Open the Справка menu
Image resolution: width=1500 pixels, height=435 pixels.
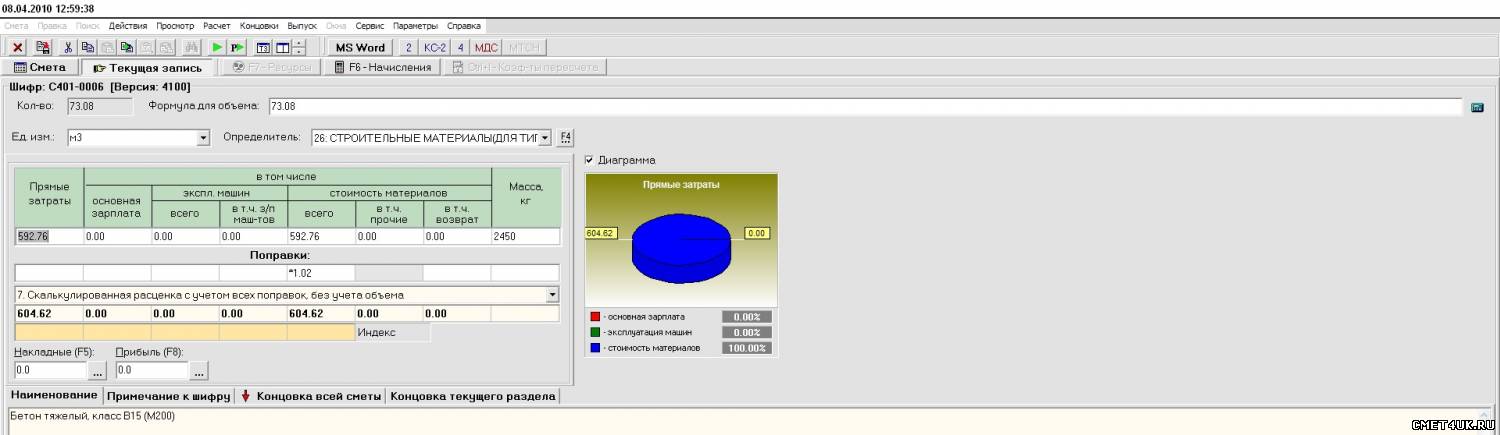pyautogui.click(x=463, y=25)
